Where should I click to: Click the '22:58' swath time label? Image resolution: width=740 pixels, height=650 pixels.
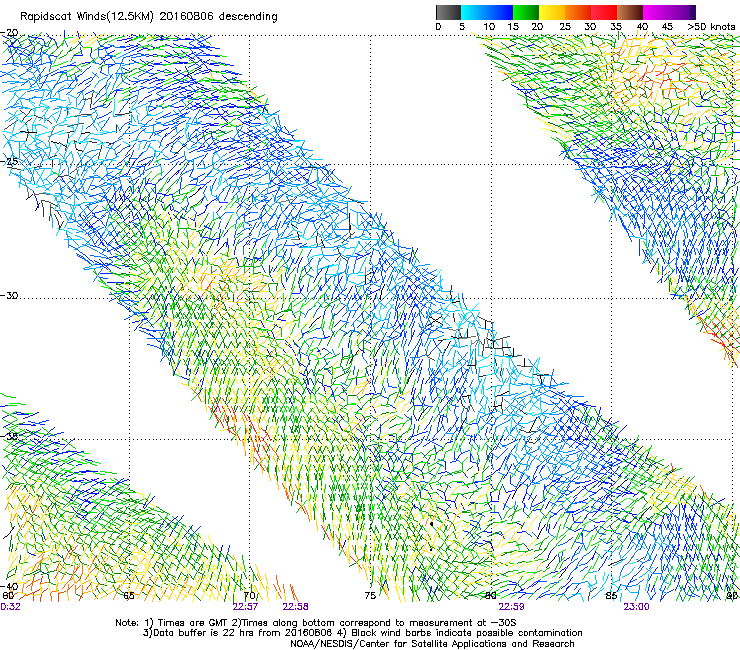coord(295,607)
